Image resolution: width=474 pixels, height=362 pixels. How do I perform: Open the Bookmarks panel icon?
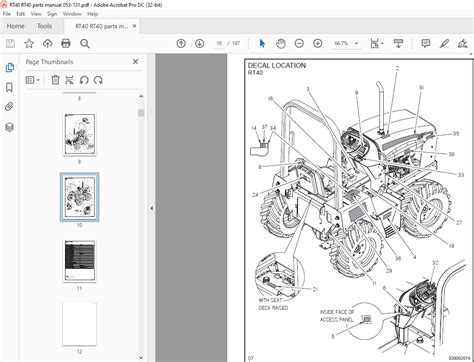point(9,87)
